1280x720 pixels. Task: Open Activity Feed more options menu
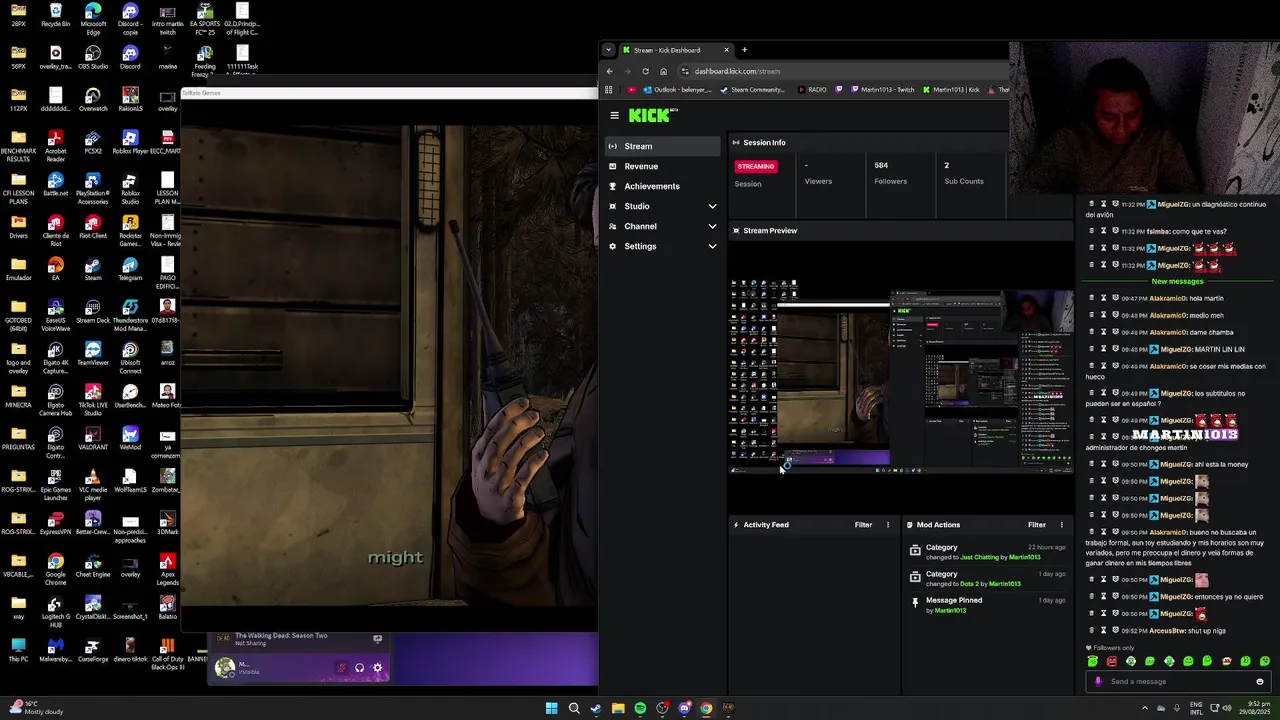pyautogui.click(x=887, y=525)
